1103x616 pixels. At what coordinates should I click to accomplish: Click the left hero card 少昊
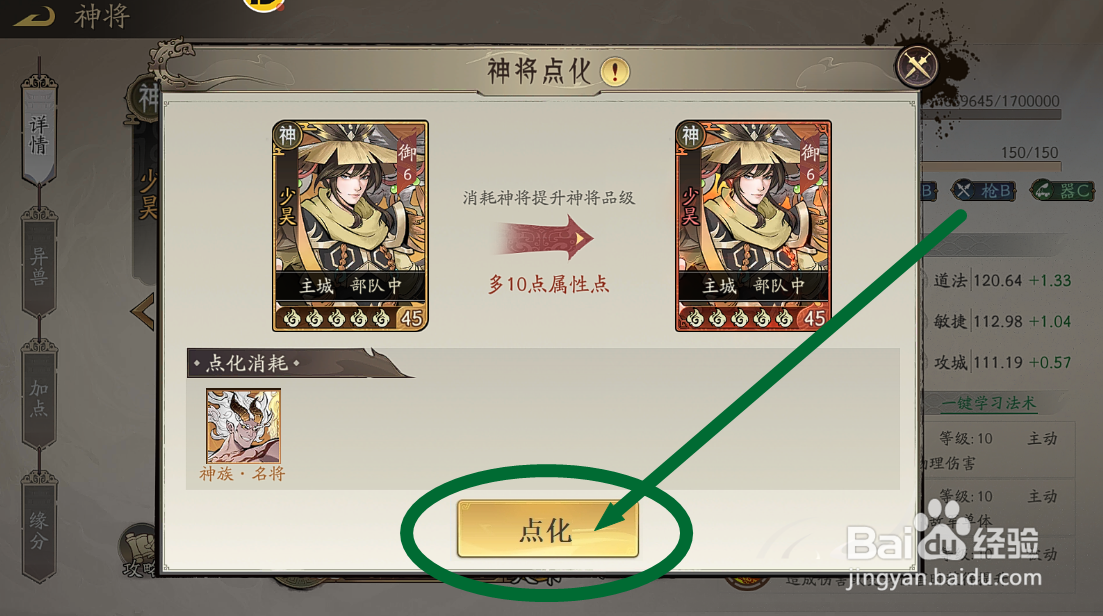(350, 226)
